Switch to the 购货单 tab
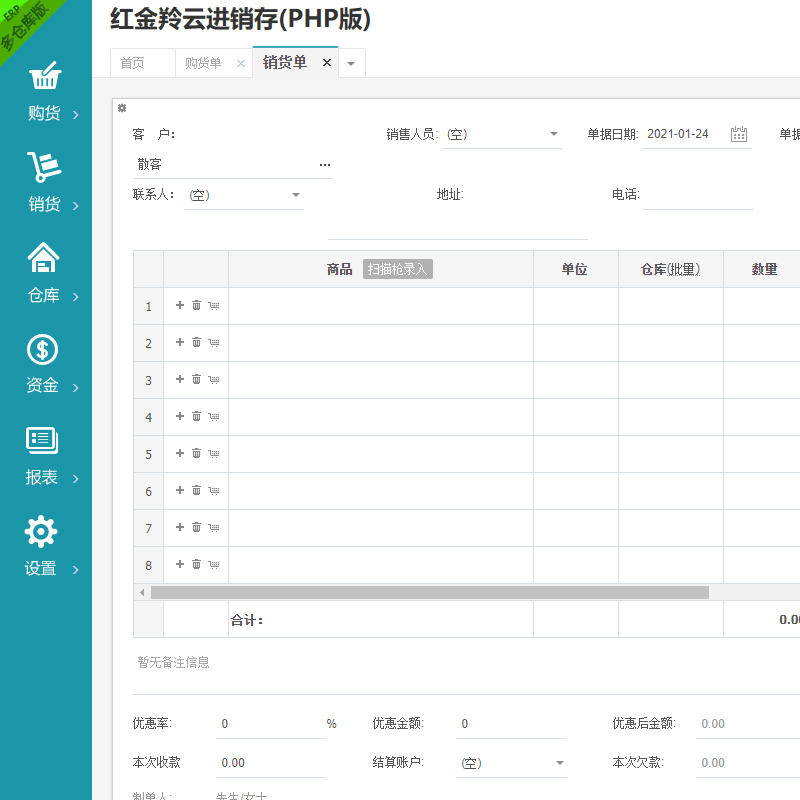 pos(203,63)
